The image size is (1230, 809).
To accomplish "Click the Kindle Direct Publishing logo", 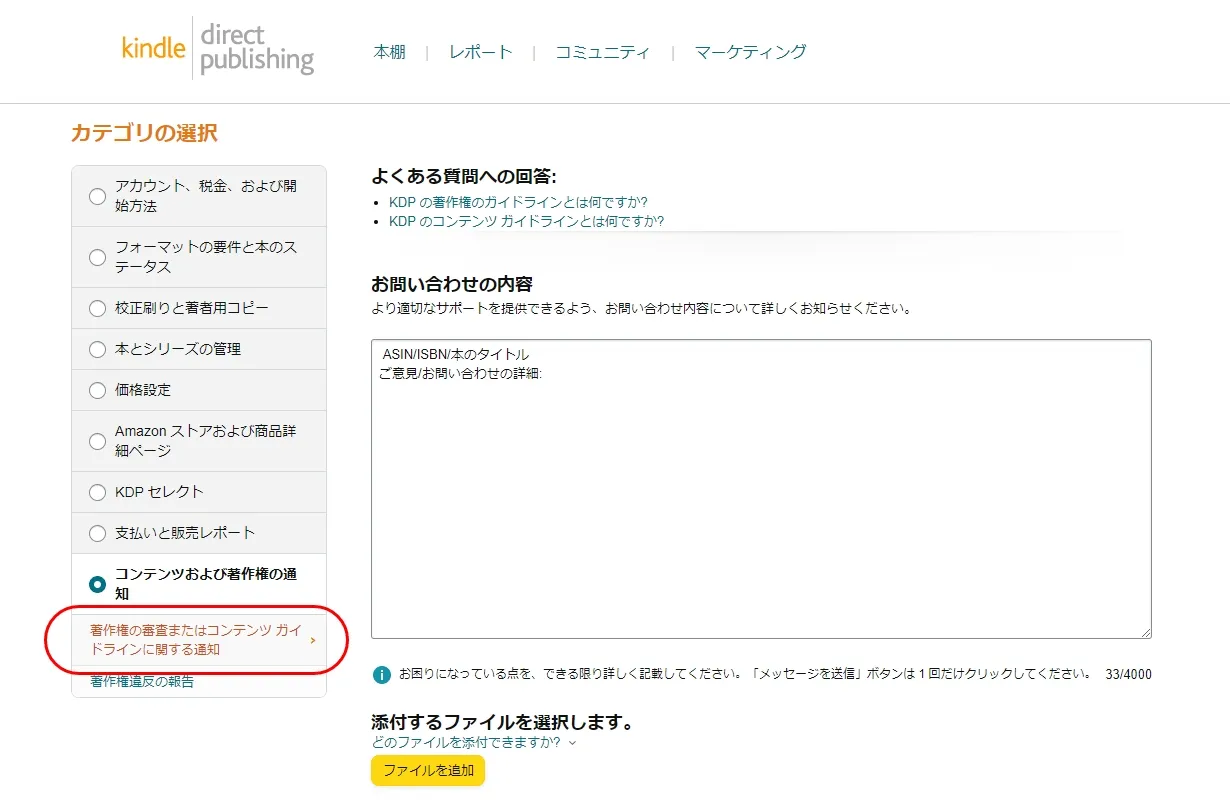I will pyautogui.click(x=217, y=48).
